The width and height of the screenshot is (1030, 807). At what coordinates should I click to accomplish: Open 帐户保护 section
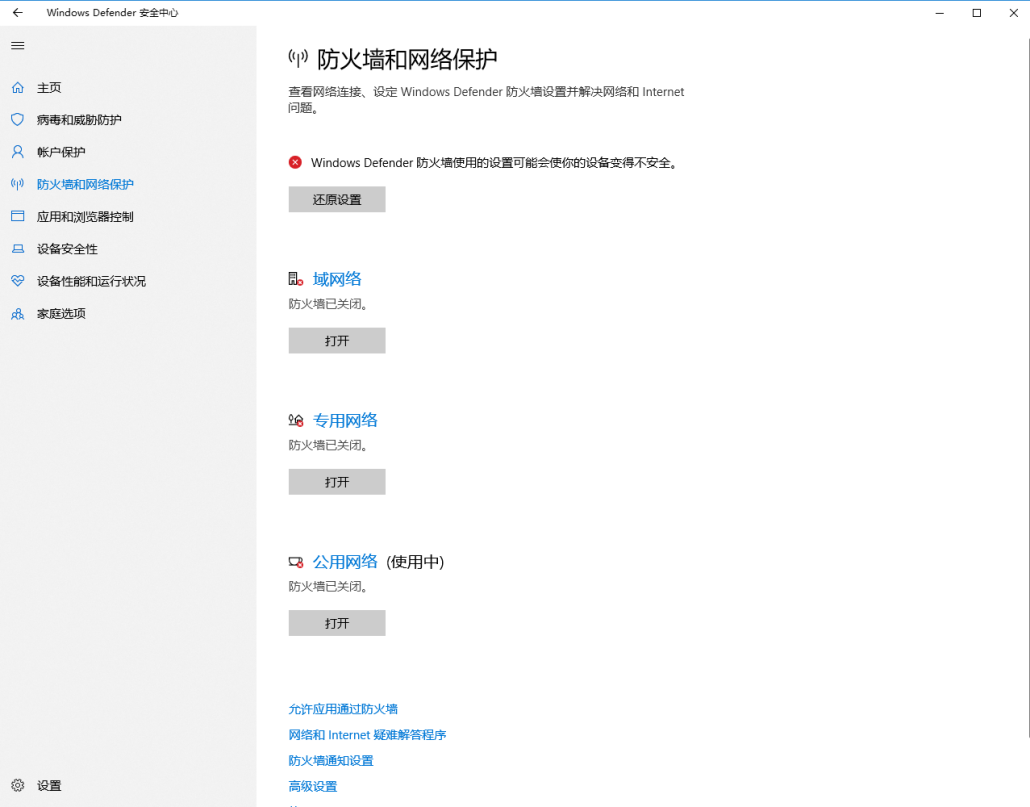point(61,152)
